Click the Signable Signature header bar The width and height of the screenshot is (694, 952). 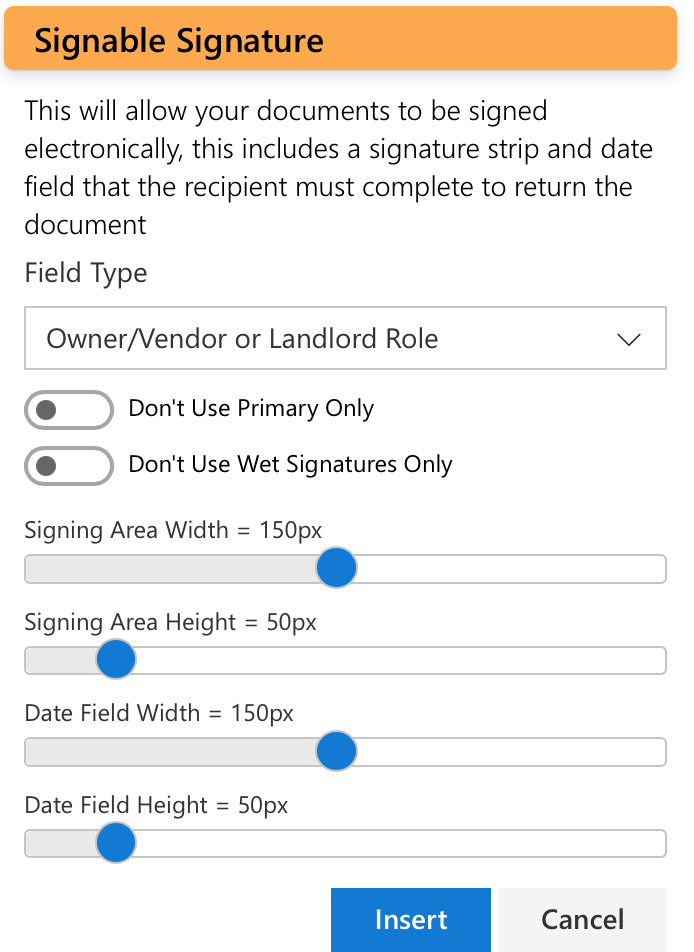coord(340,39)
